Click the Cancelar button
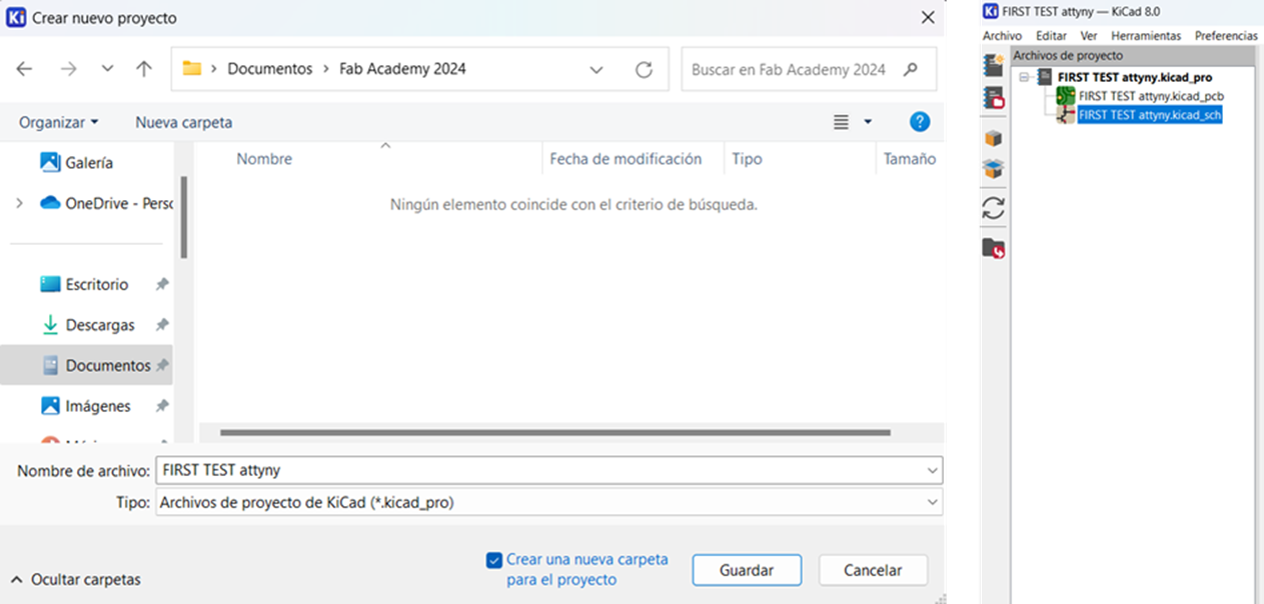The image size is (1264, 604). pos(873,570)
